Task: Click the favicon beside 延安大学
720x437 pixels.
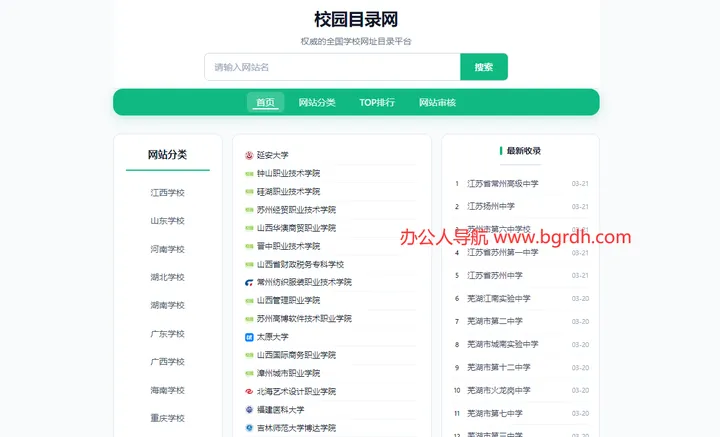Action: point(249,155)
